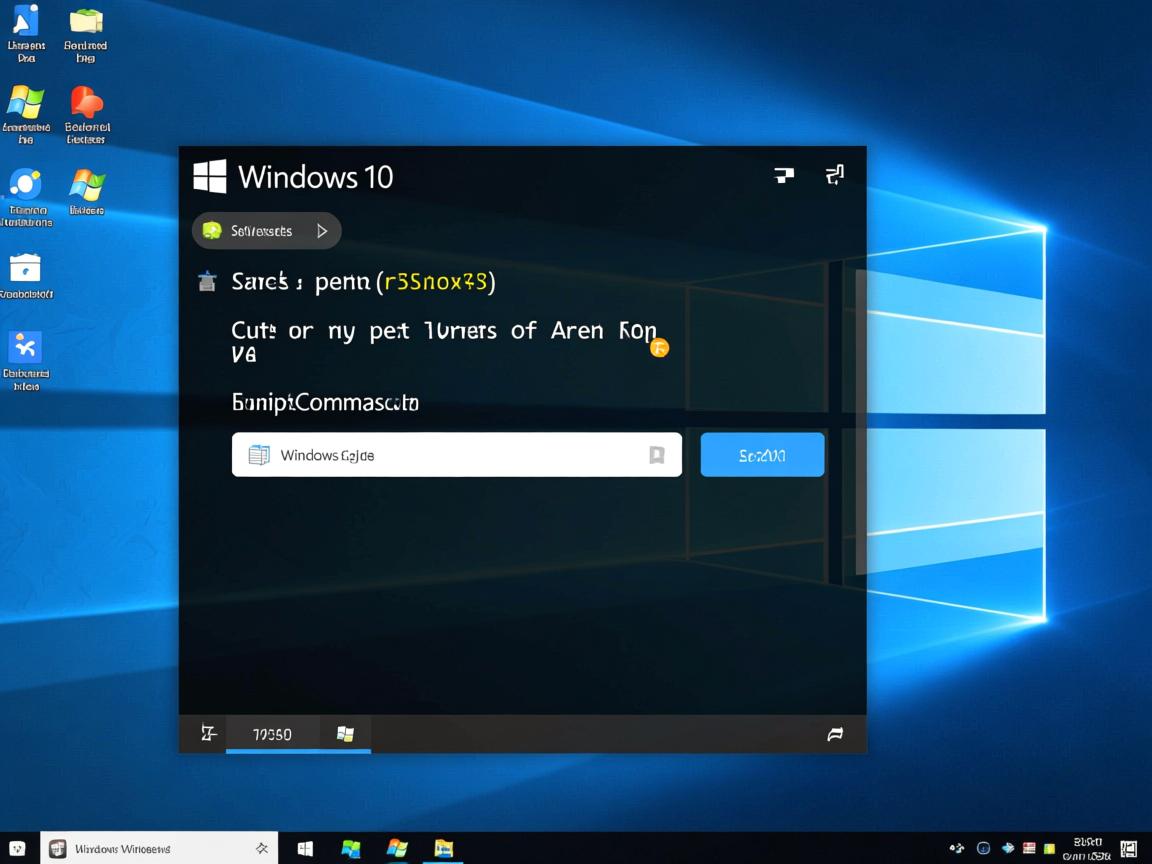The width and height of the screenshot is (1152, 864).
Task: Expand the hidden icons arrow in the system tray
Action: (957, 847)
